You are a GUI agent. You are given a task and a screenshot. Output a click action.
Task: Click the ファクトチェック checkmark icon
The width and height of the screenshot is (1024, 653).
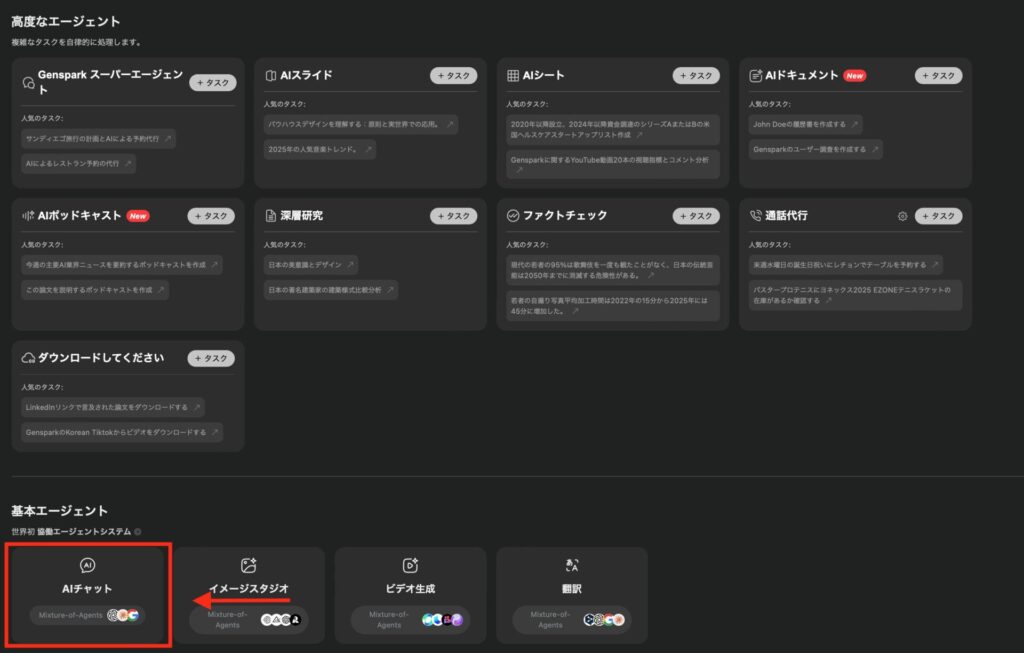tap(513, 215)
